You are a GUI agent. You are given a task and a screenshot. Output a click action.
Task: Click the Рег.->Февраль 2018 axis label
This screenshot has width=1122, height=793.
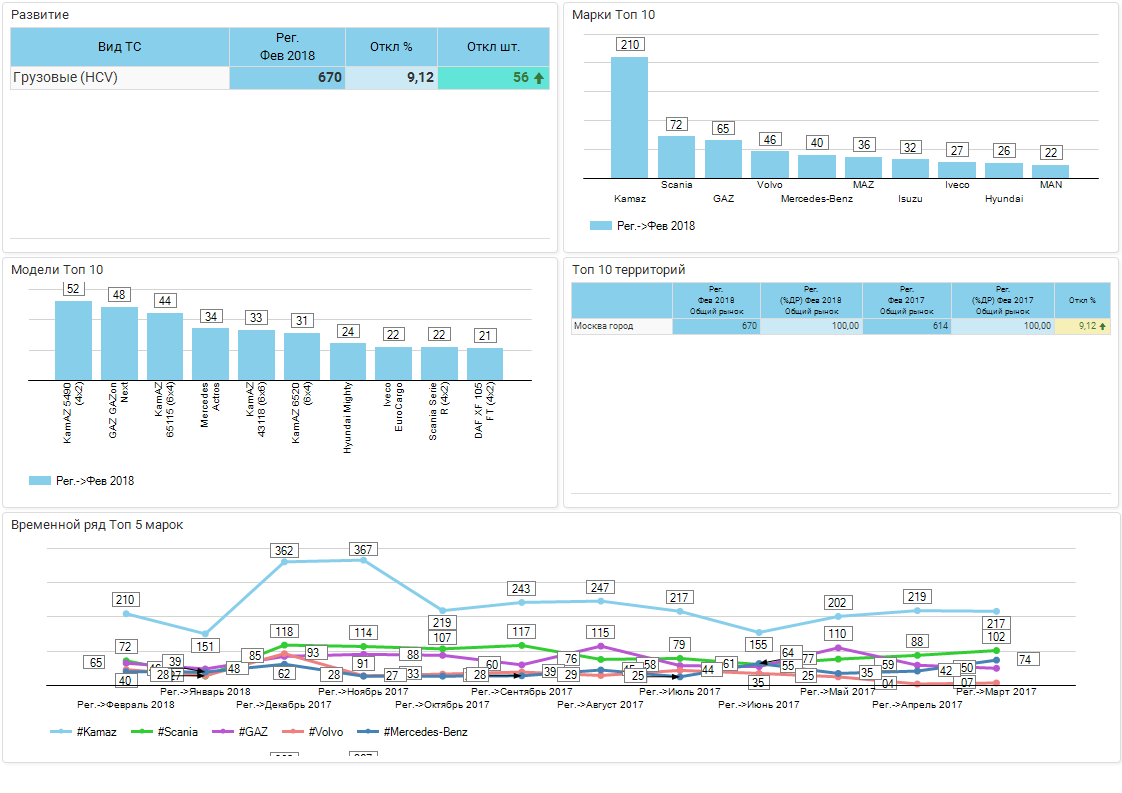tap(126, 705)
